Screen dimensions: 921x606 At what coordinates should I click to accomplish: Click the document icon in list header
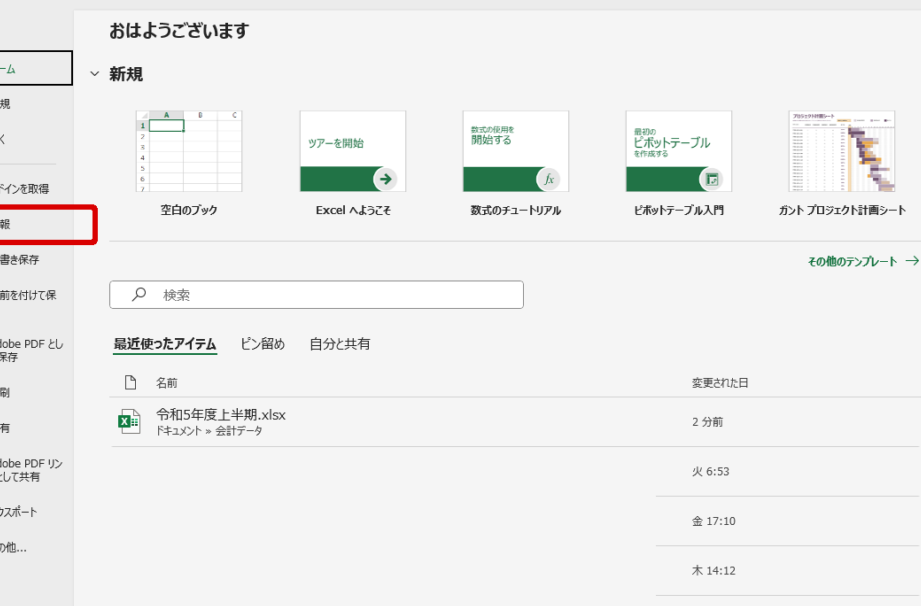pos(130,383)
